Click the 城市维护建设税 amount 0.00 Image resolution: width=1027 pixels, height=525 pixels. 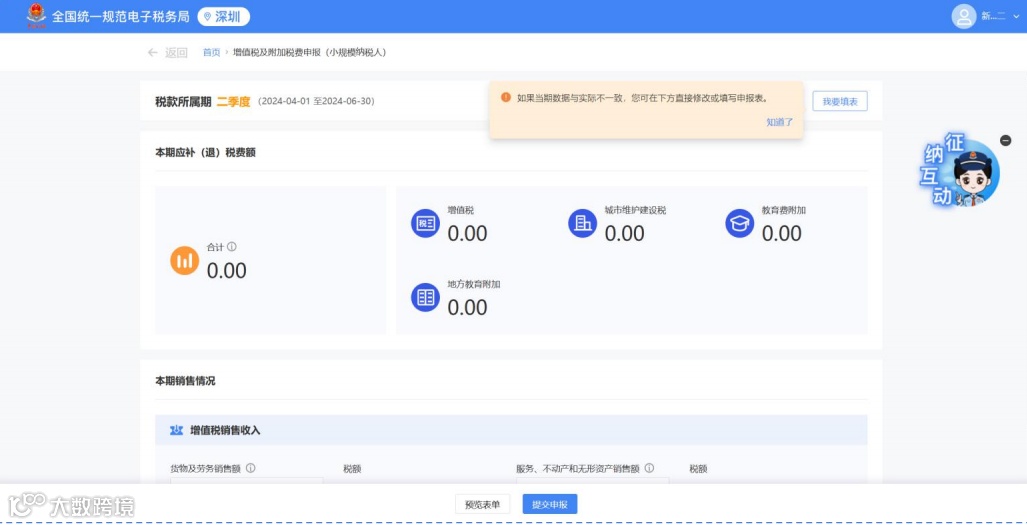tap(625, 234)
